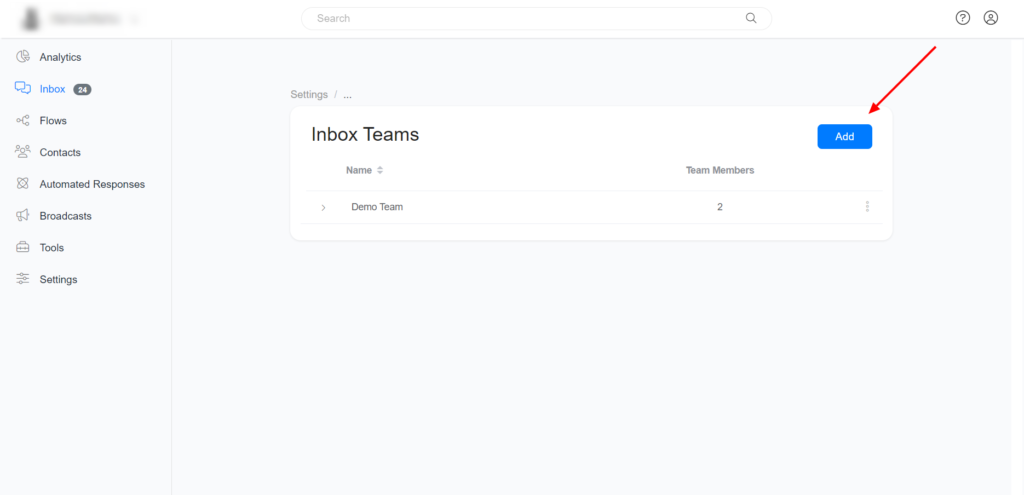The width and height of the screenshot is (1024, 495).
Task: Click the Analytics pie chart icon
Action: (23, 57)
